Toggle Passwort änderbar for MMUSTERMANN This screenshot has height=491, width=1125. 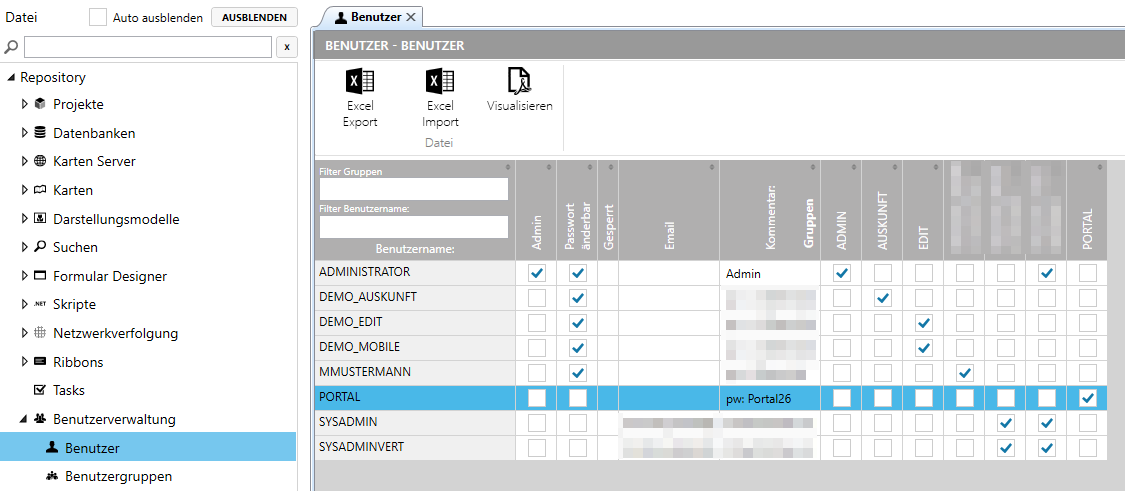point(578,373)
